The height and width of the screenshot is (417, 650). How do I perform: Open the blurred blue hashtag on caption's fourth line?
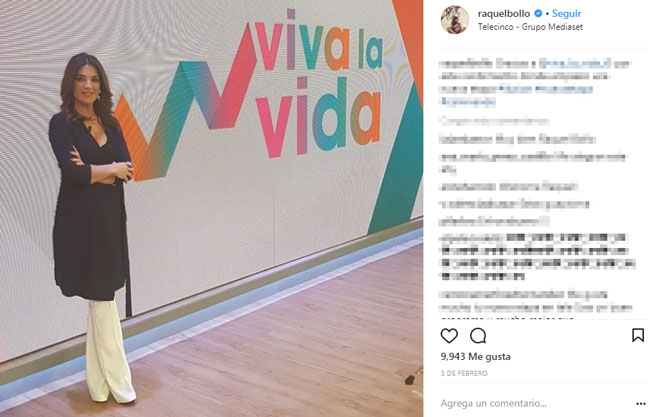click(x=468, y=102)
